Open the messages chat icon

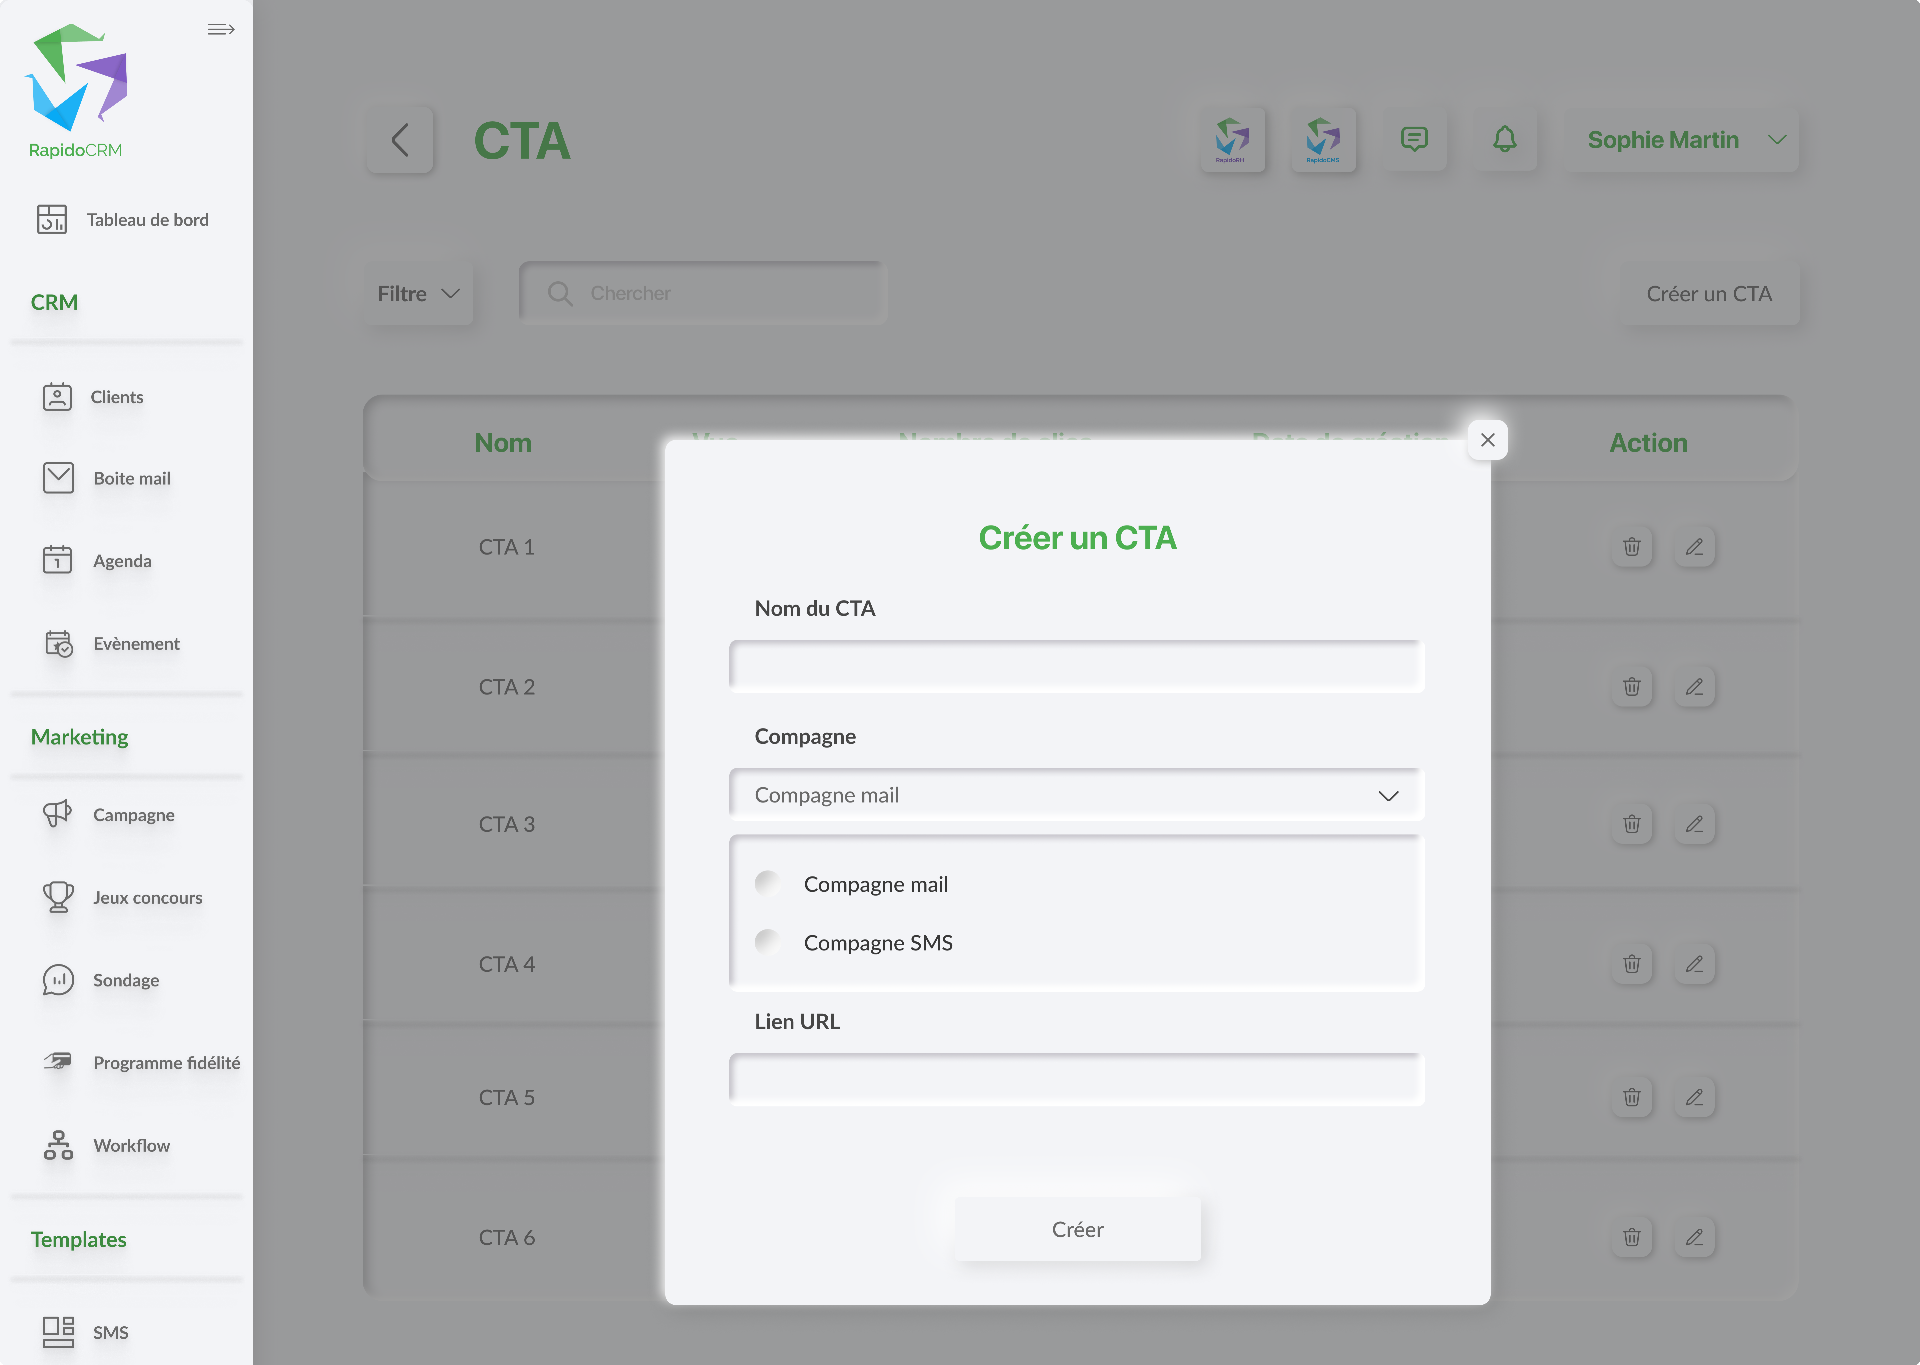(1414, 139)
